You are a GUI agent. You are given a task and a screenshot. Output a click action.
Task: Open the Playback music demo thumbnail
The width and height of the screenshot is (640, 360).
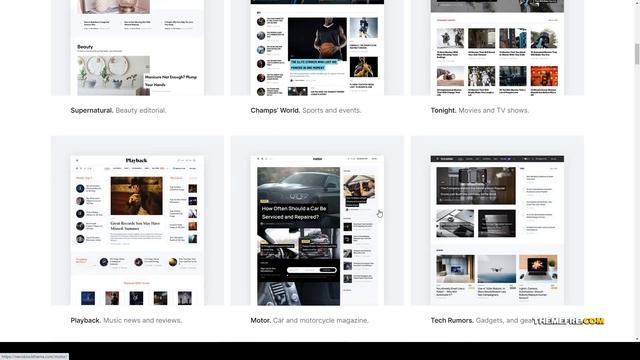[137, 221]
